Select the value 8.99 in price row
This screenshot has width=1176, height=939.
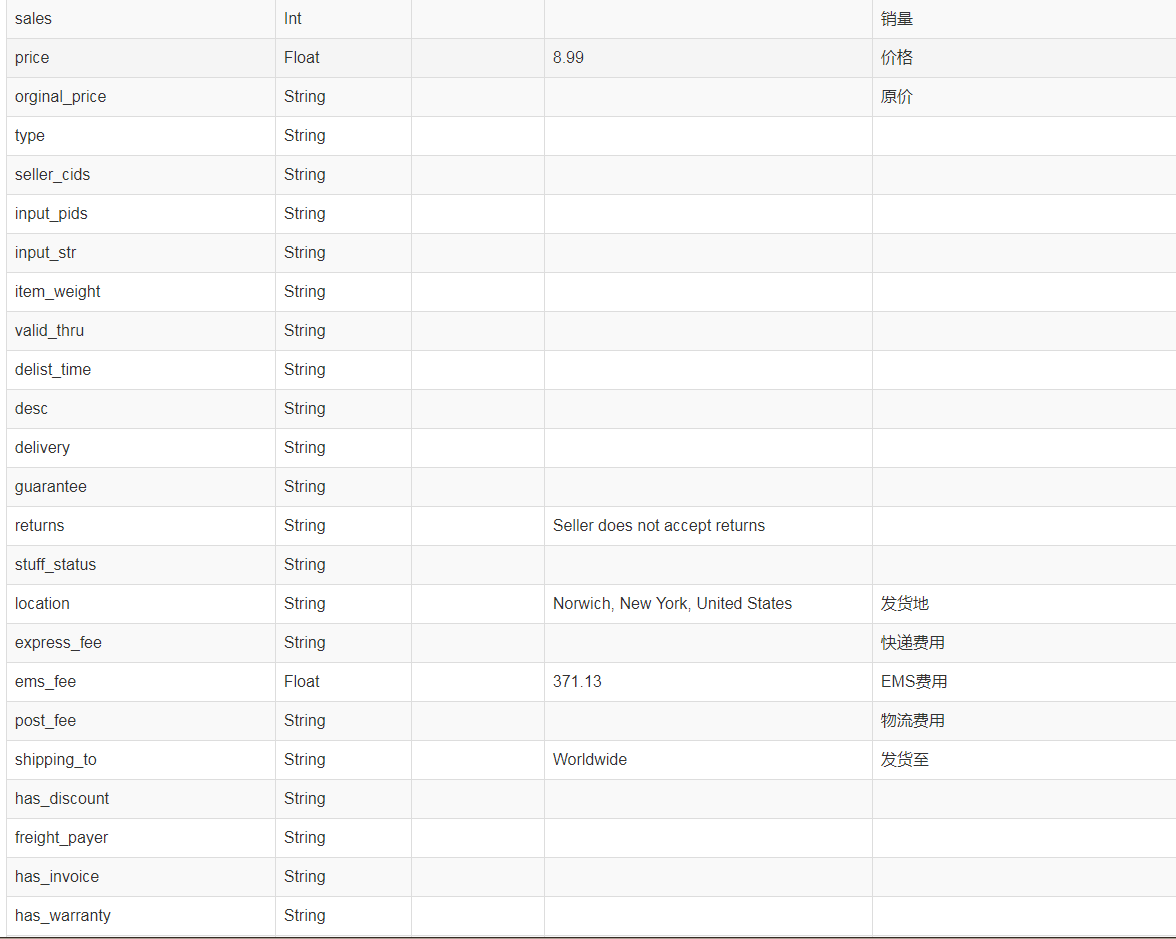[x=567, y=57]
